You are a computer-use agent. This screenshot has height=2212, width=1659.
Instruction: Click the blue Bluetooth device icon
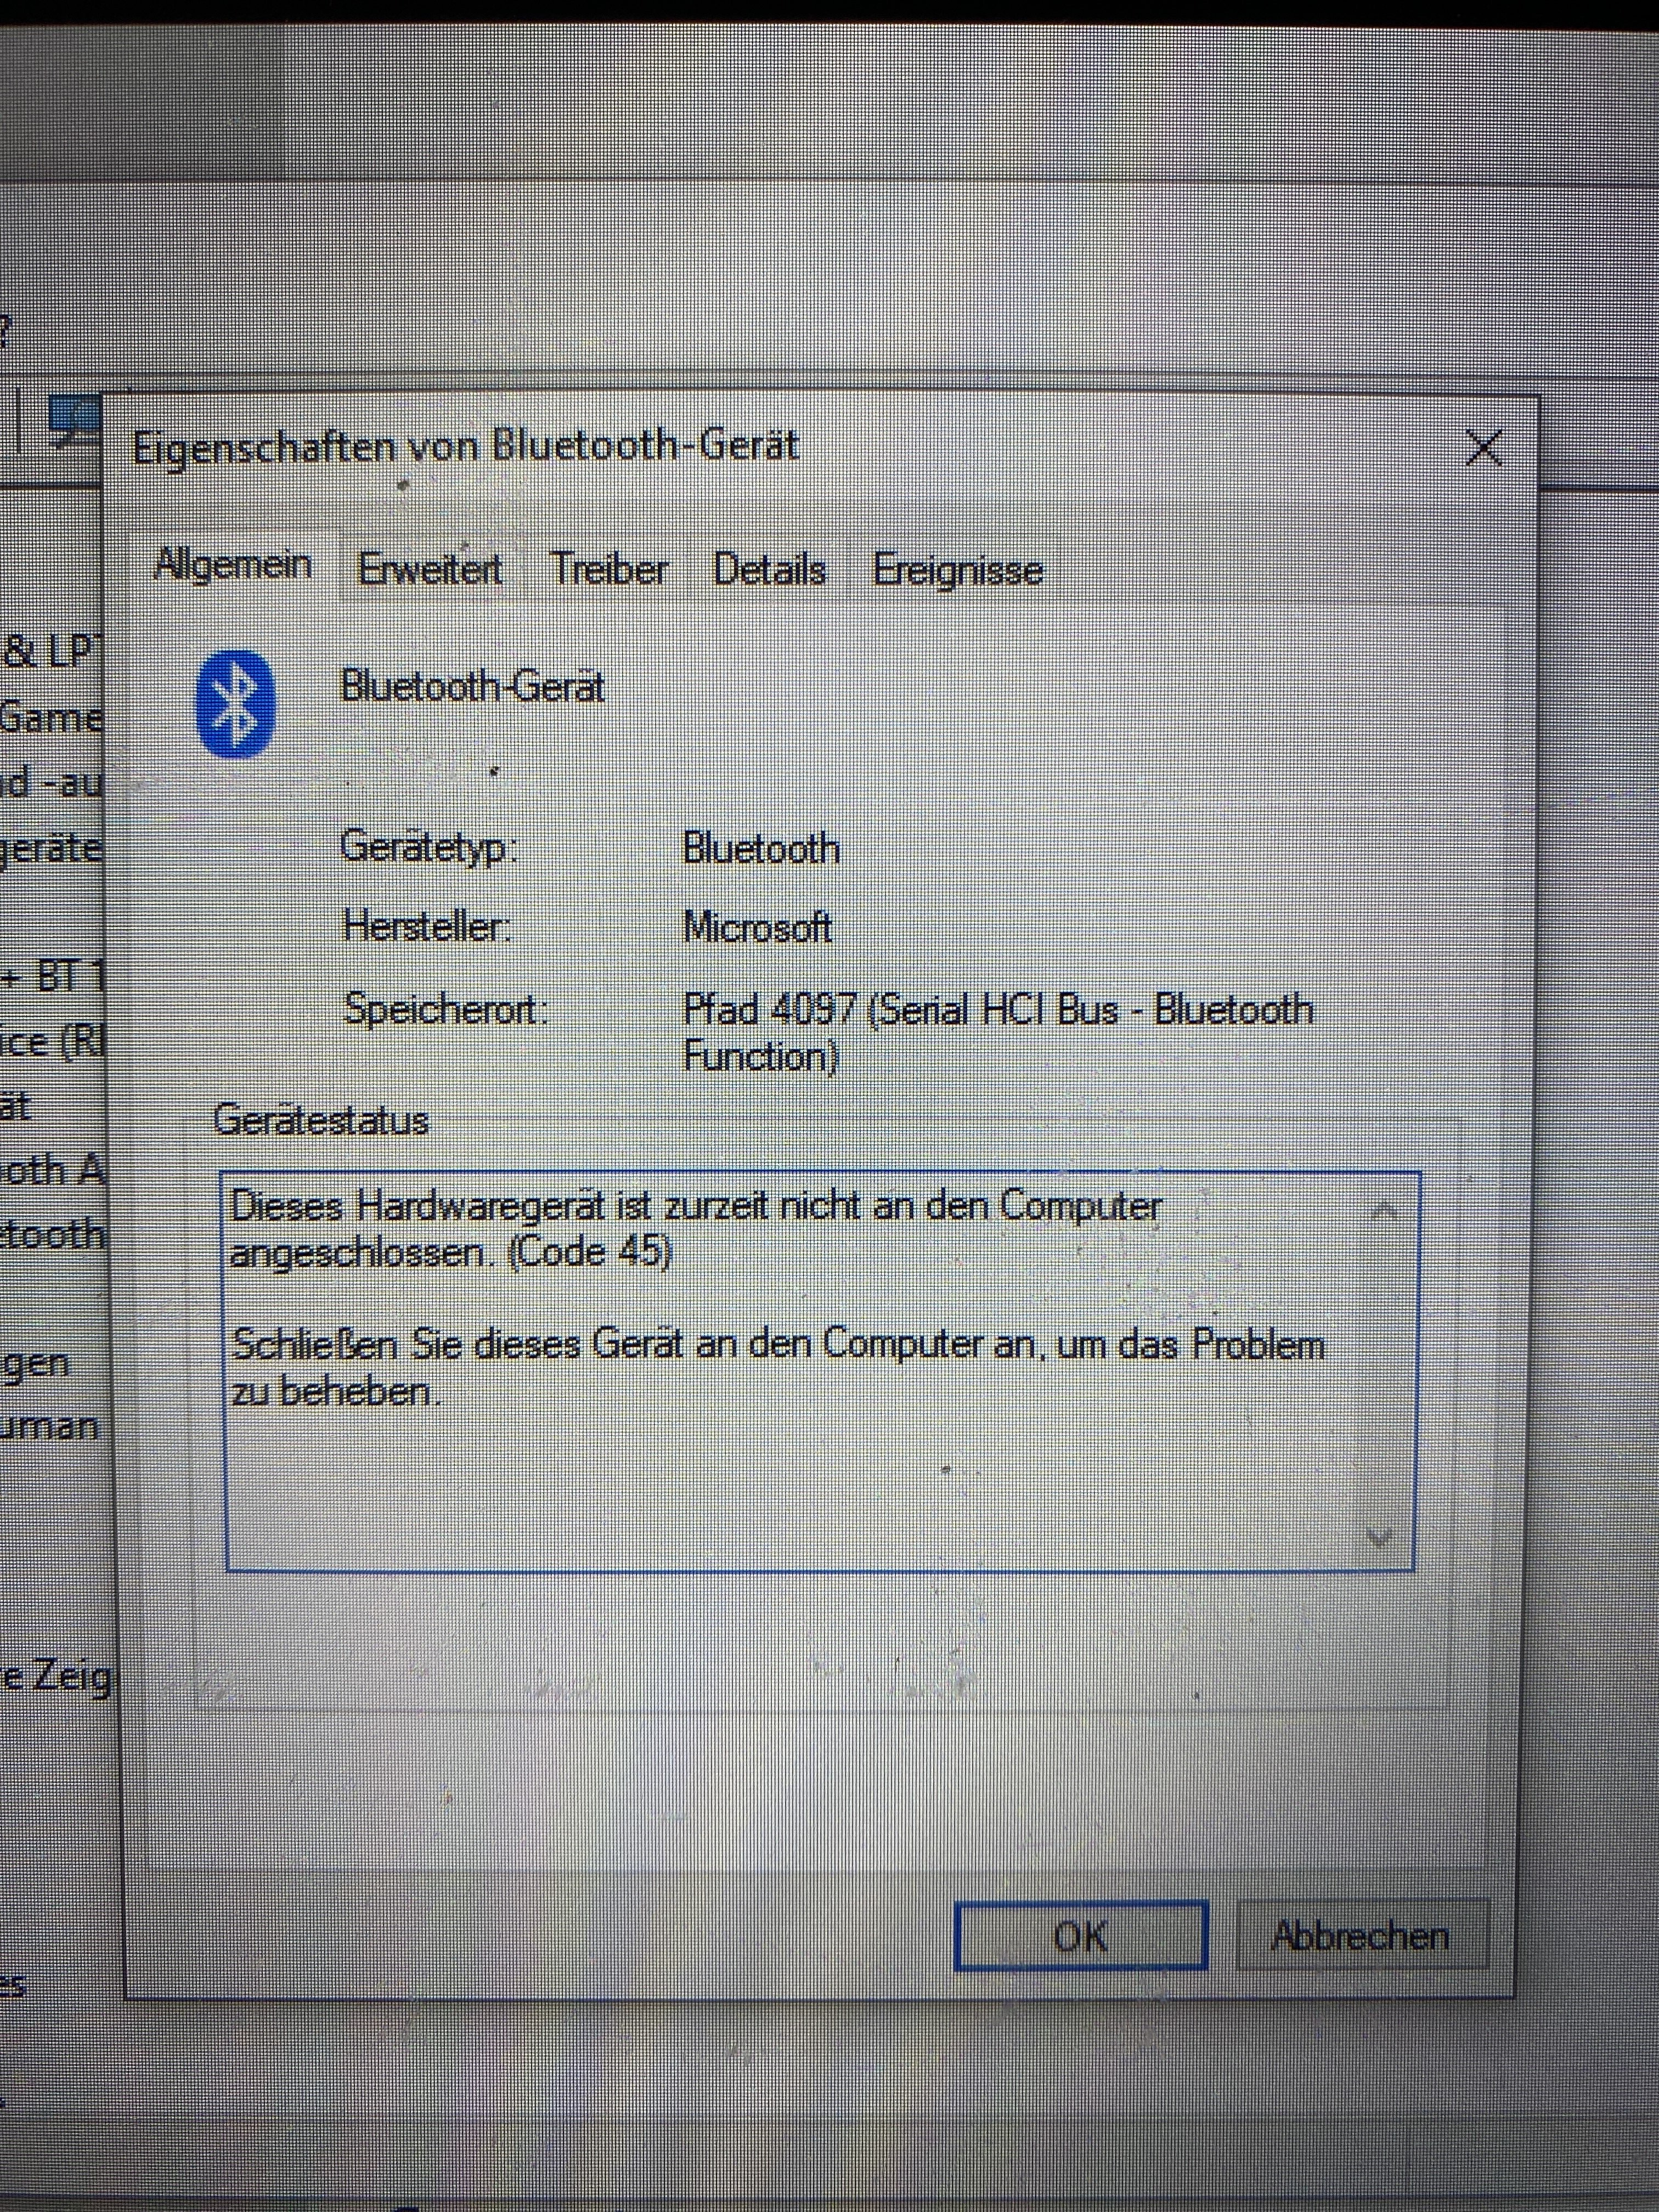pyautogui.click(x=235, y=703)
